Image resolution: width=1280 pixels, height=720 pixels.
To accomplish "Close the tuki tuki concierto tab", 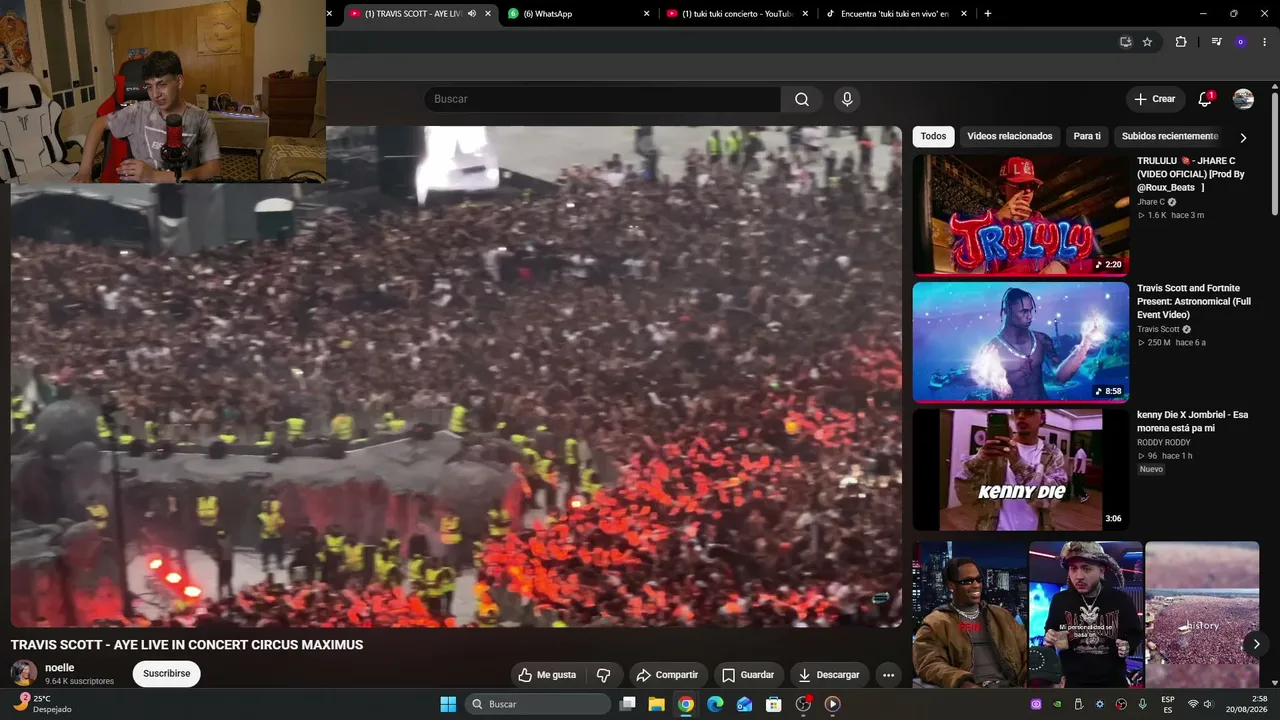I will click(805, 14).
